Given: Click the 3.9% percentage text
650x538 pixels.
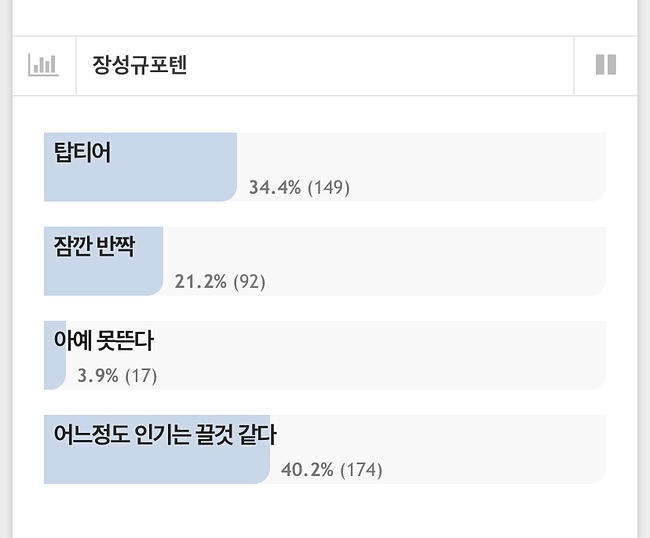Looking at the screenshot, I should pos(98,376).
